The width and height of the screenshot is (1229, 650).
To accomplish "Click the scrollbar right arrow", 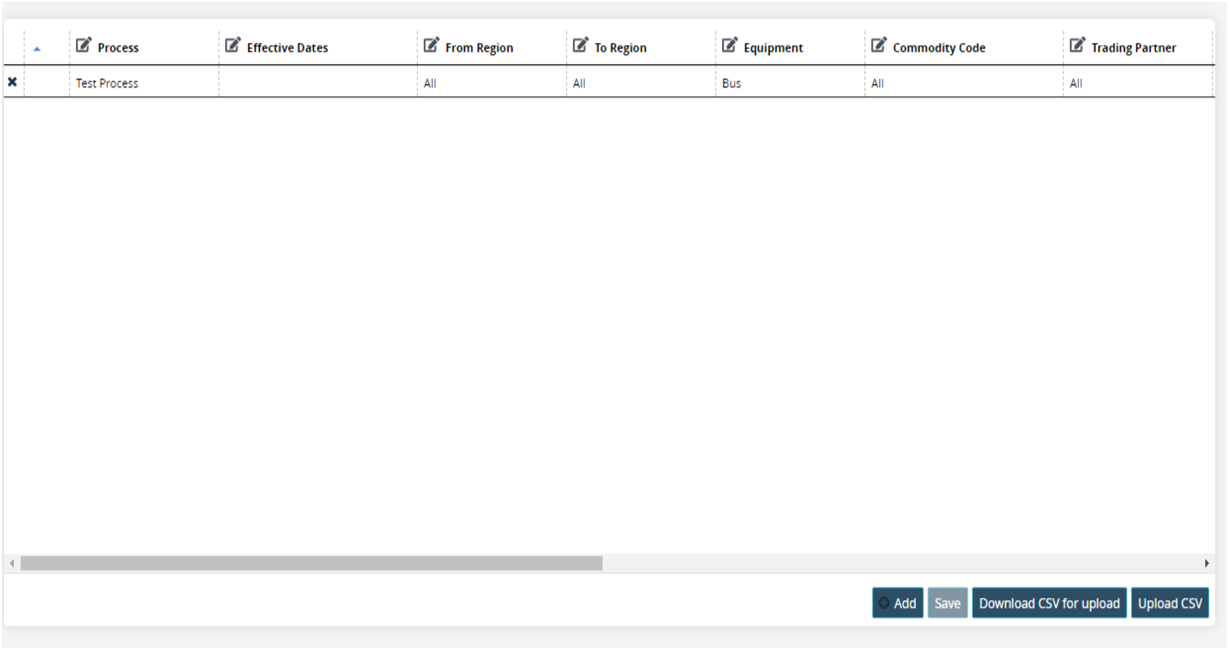I will pos(1207,563).
